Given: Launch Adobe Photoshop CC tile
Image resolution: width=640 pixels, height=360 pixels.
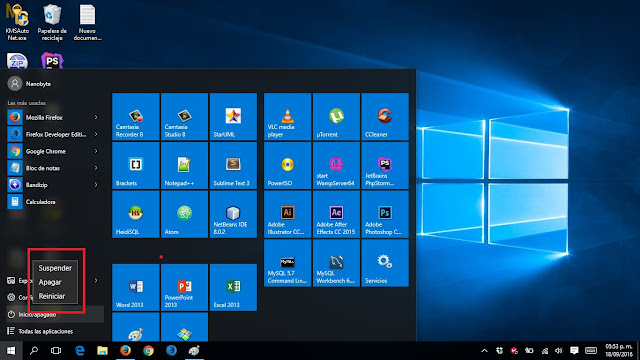Looking at the screenshot, I should coord(385,214).
